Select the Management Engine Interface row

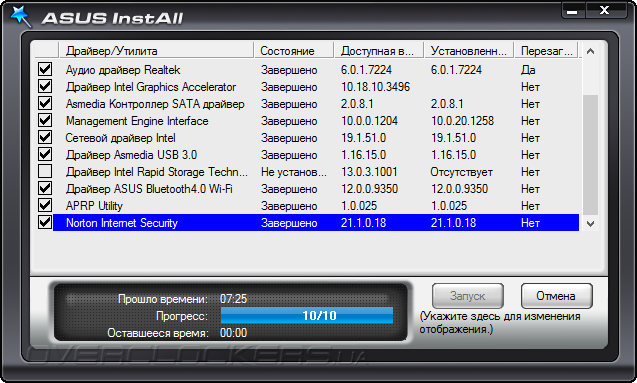[x=316, y=121]
